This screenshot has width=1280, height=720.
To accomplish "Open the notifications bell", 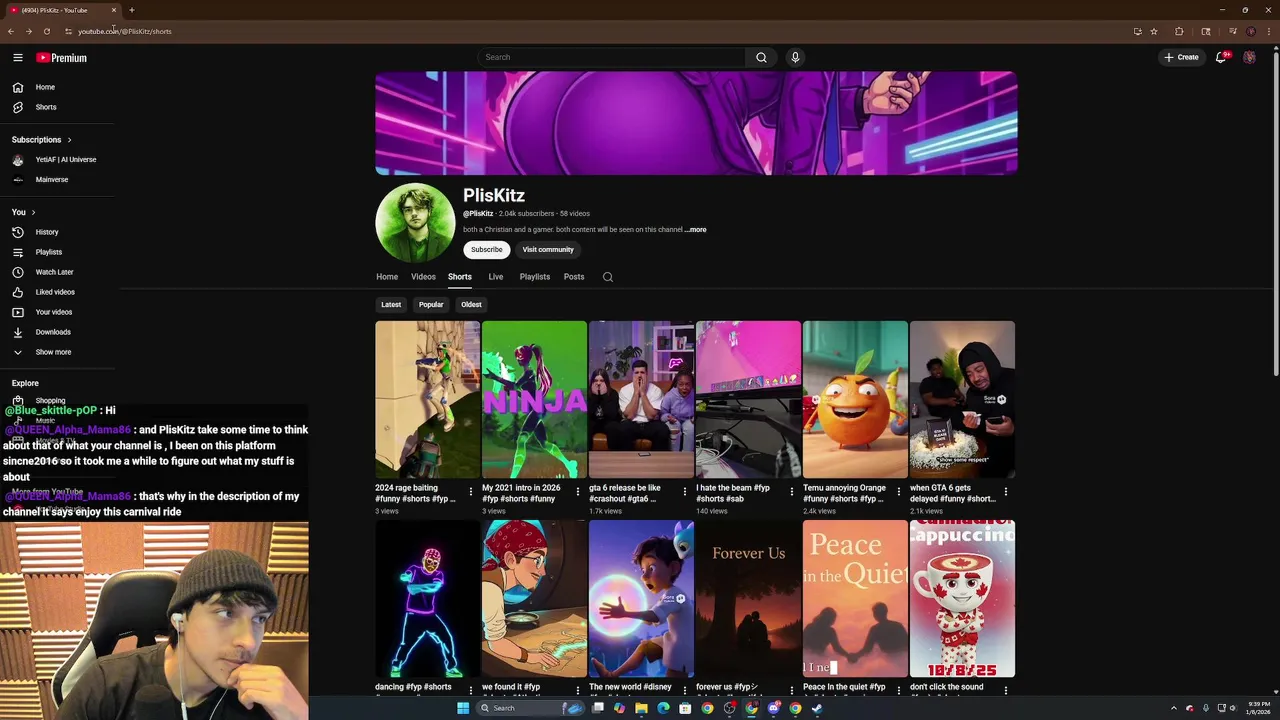I will tap(1221, 57).
